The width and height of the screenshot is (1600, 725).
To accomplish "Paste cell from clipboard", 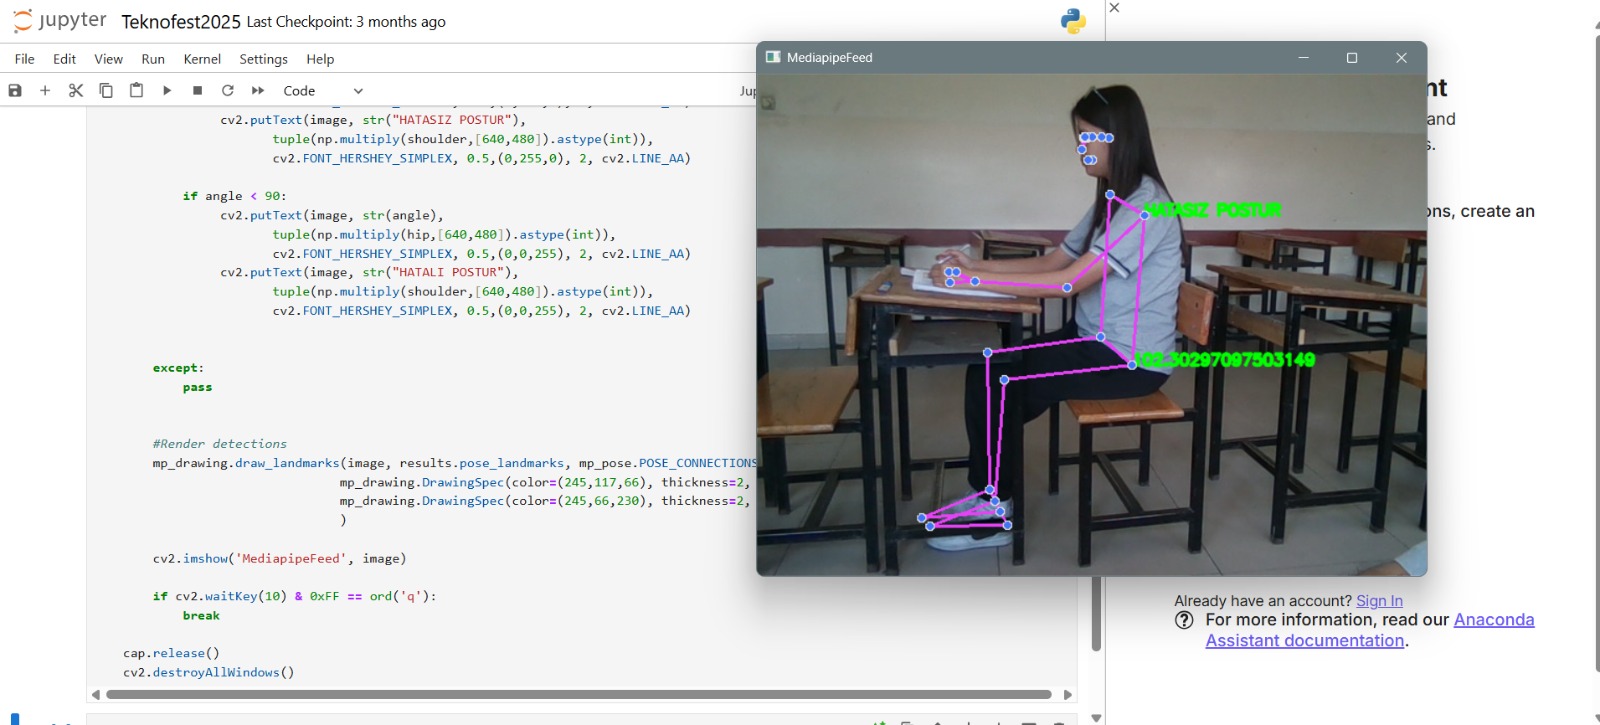I will coord(137,91).
